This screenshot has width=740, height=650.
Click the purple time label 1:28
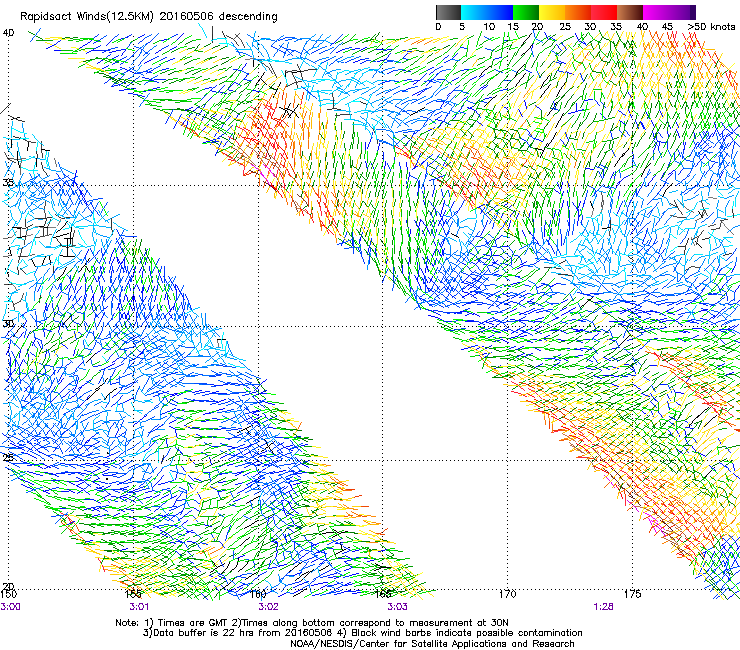click(604, 607)
